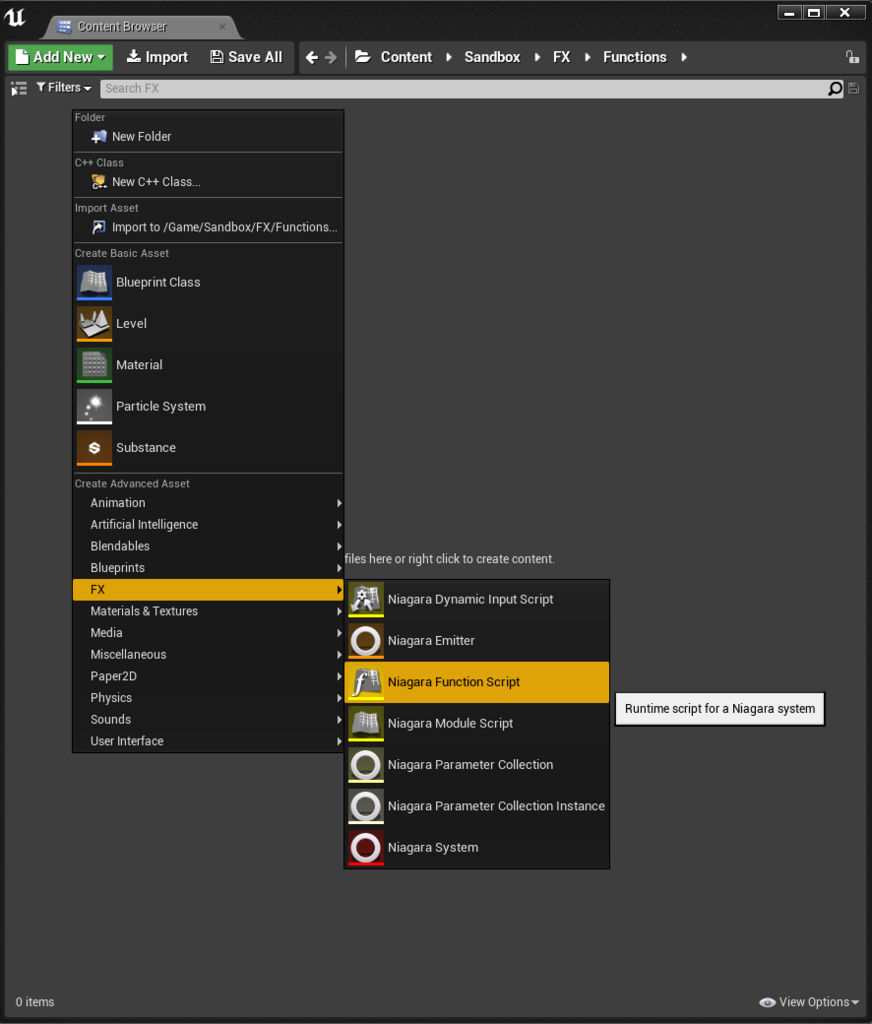
Task: Click the Blueprint Class label
Action: [158, 282]
